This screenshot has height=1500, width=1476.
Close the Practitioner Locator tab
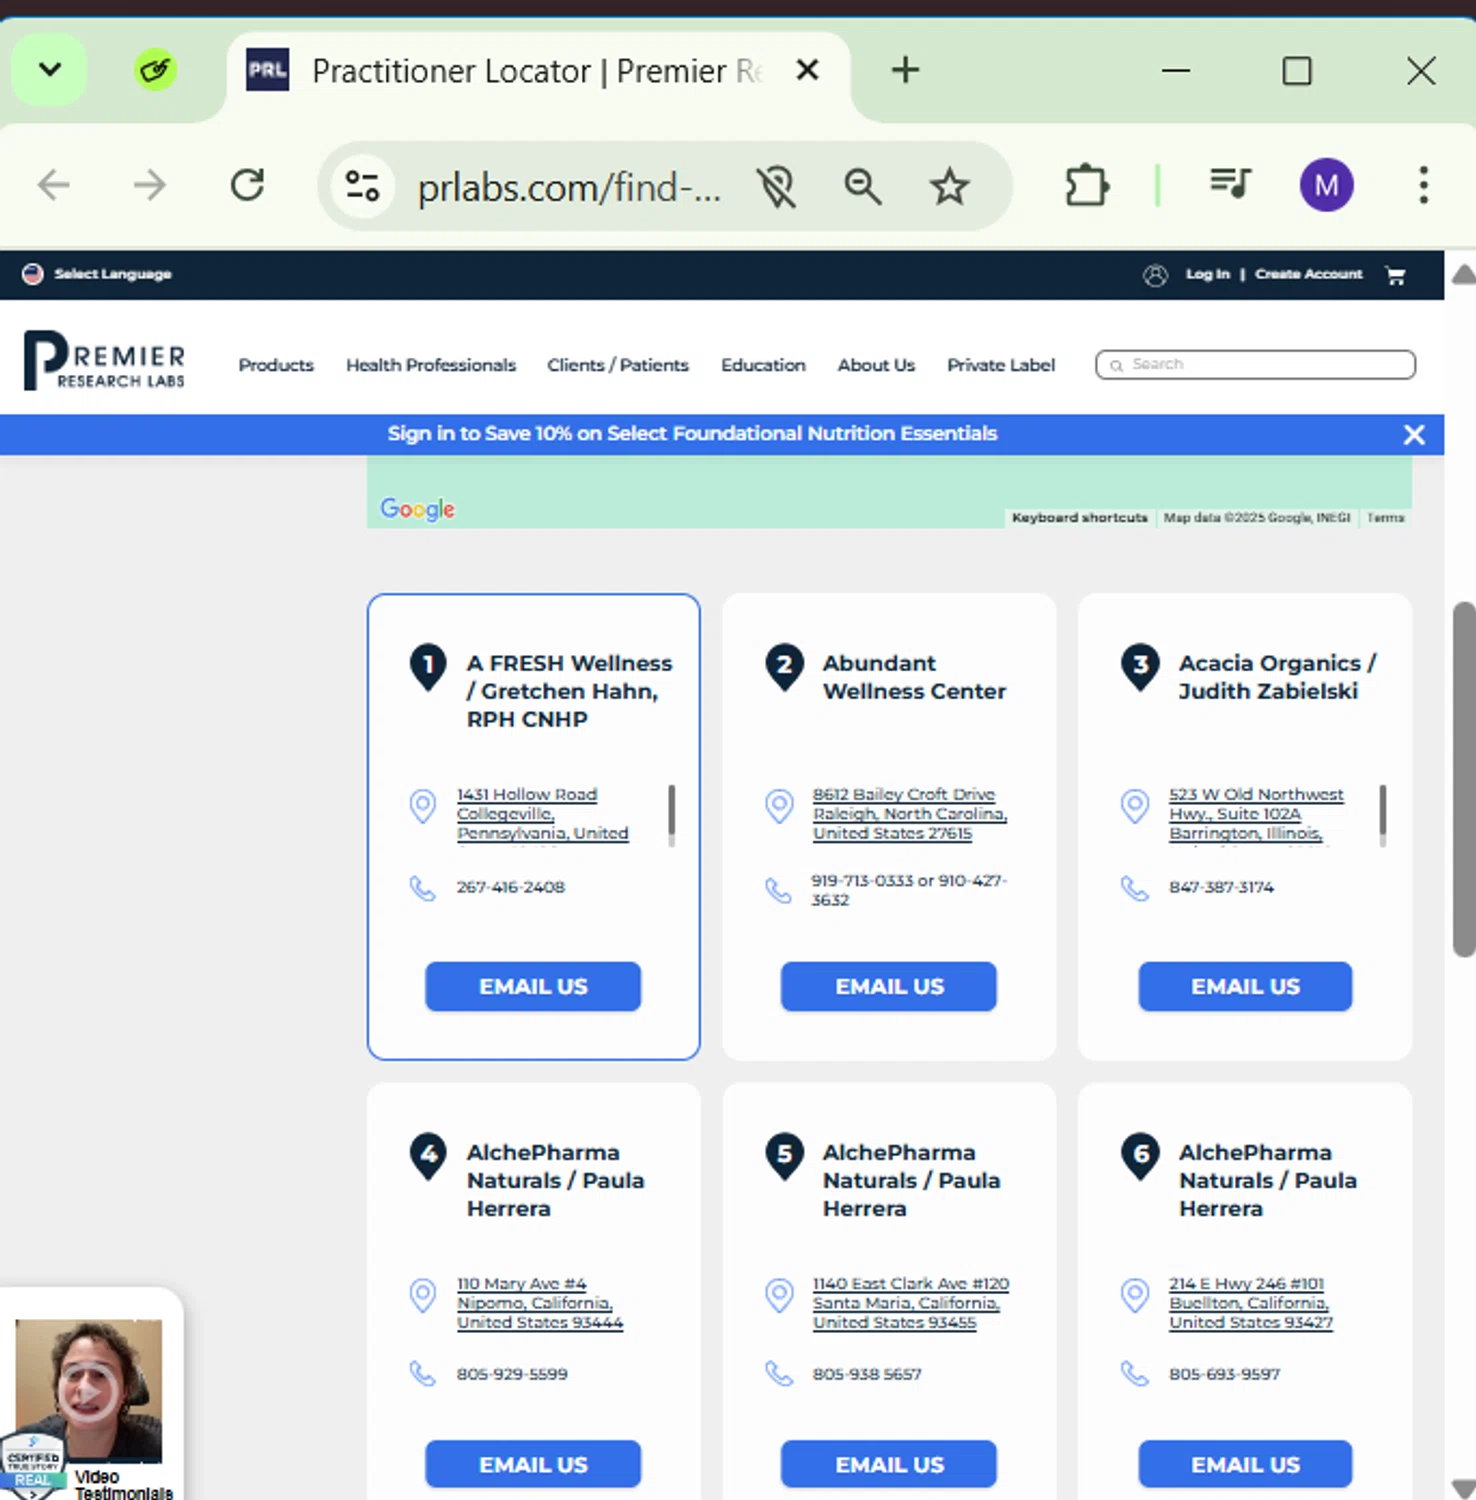coord(807,70)
